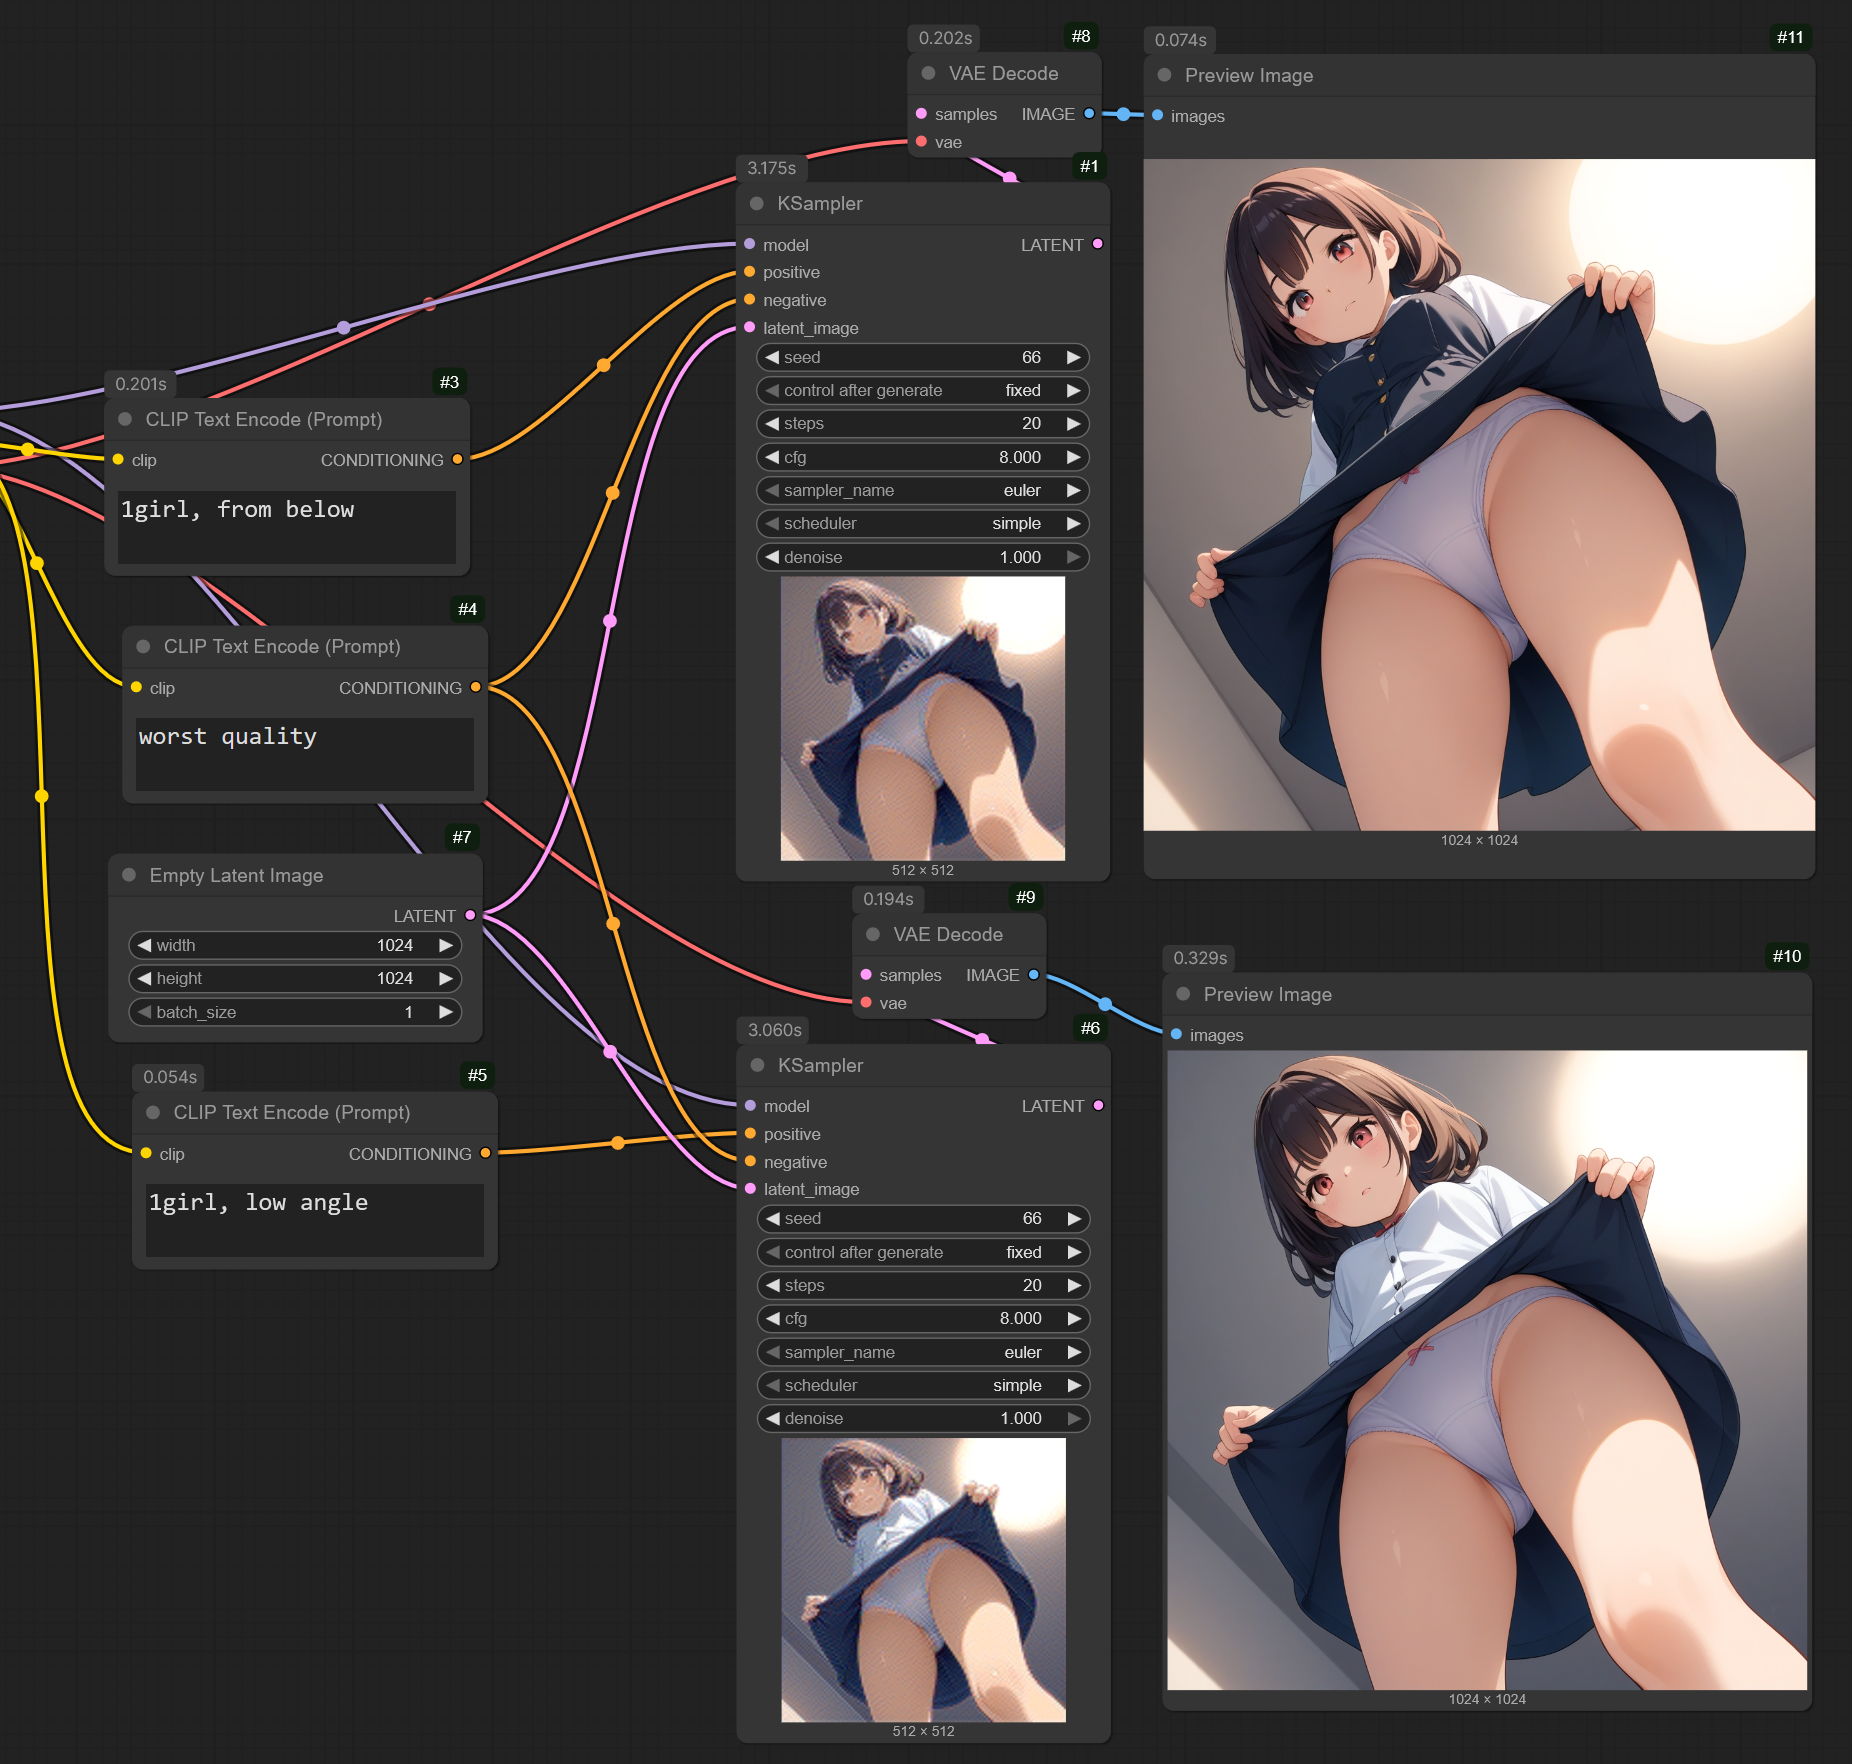This screenshot has width=1852, height=1764.
Task: Decrease seed with left arrow in KSampler #1
Action: point(772,357)
